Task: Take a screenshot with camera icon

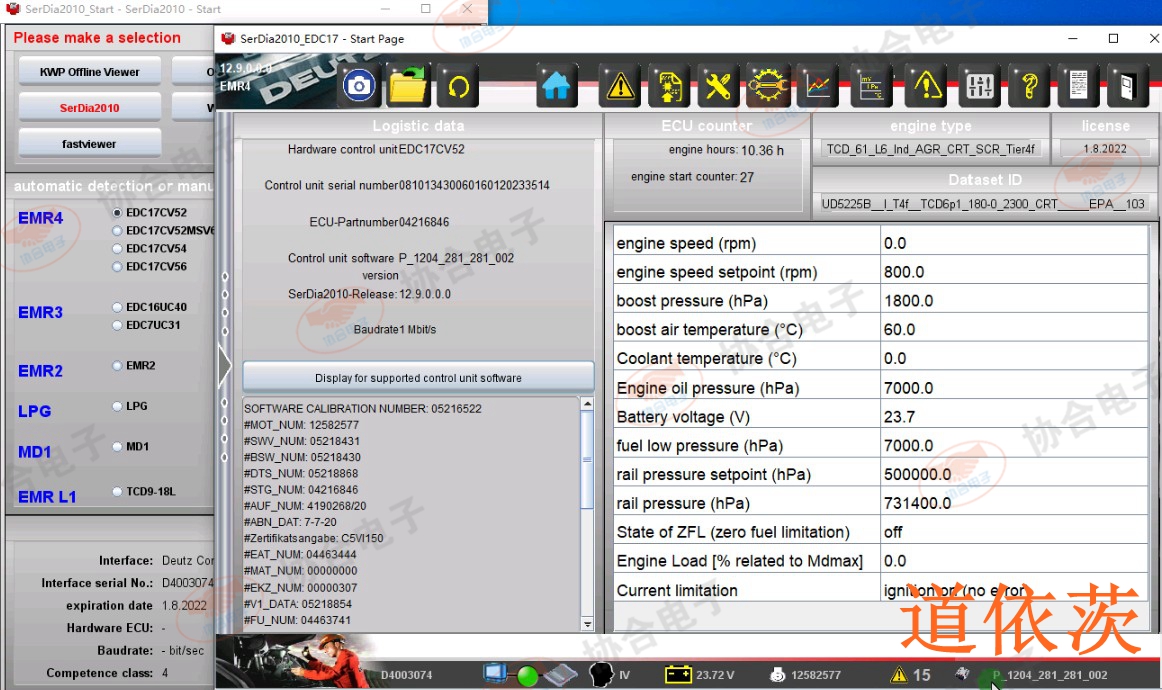Action: click(x=359, y=86)
